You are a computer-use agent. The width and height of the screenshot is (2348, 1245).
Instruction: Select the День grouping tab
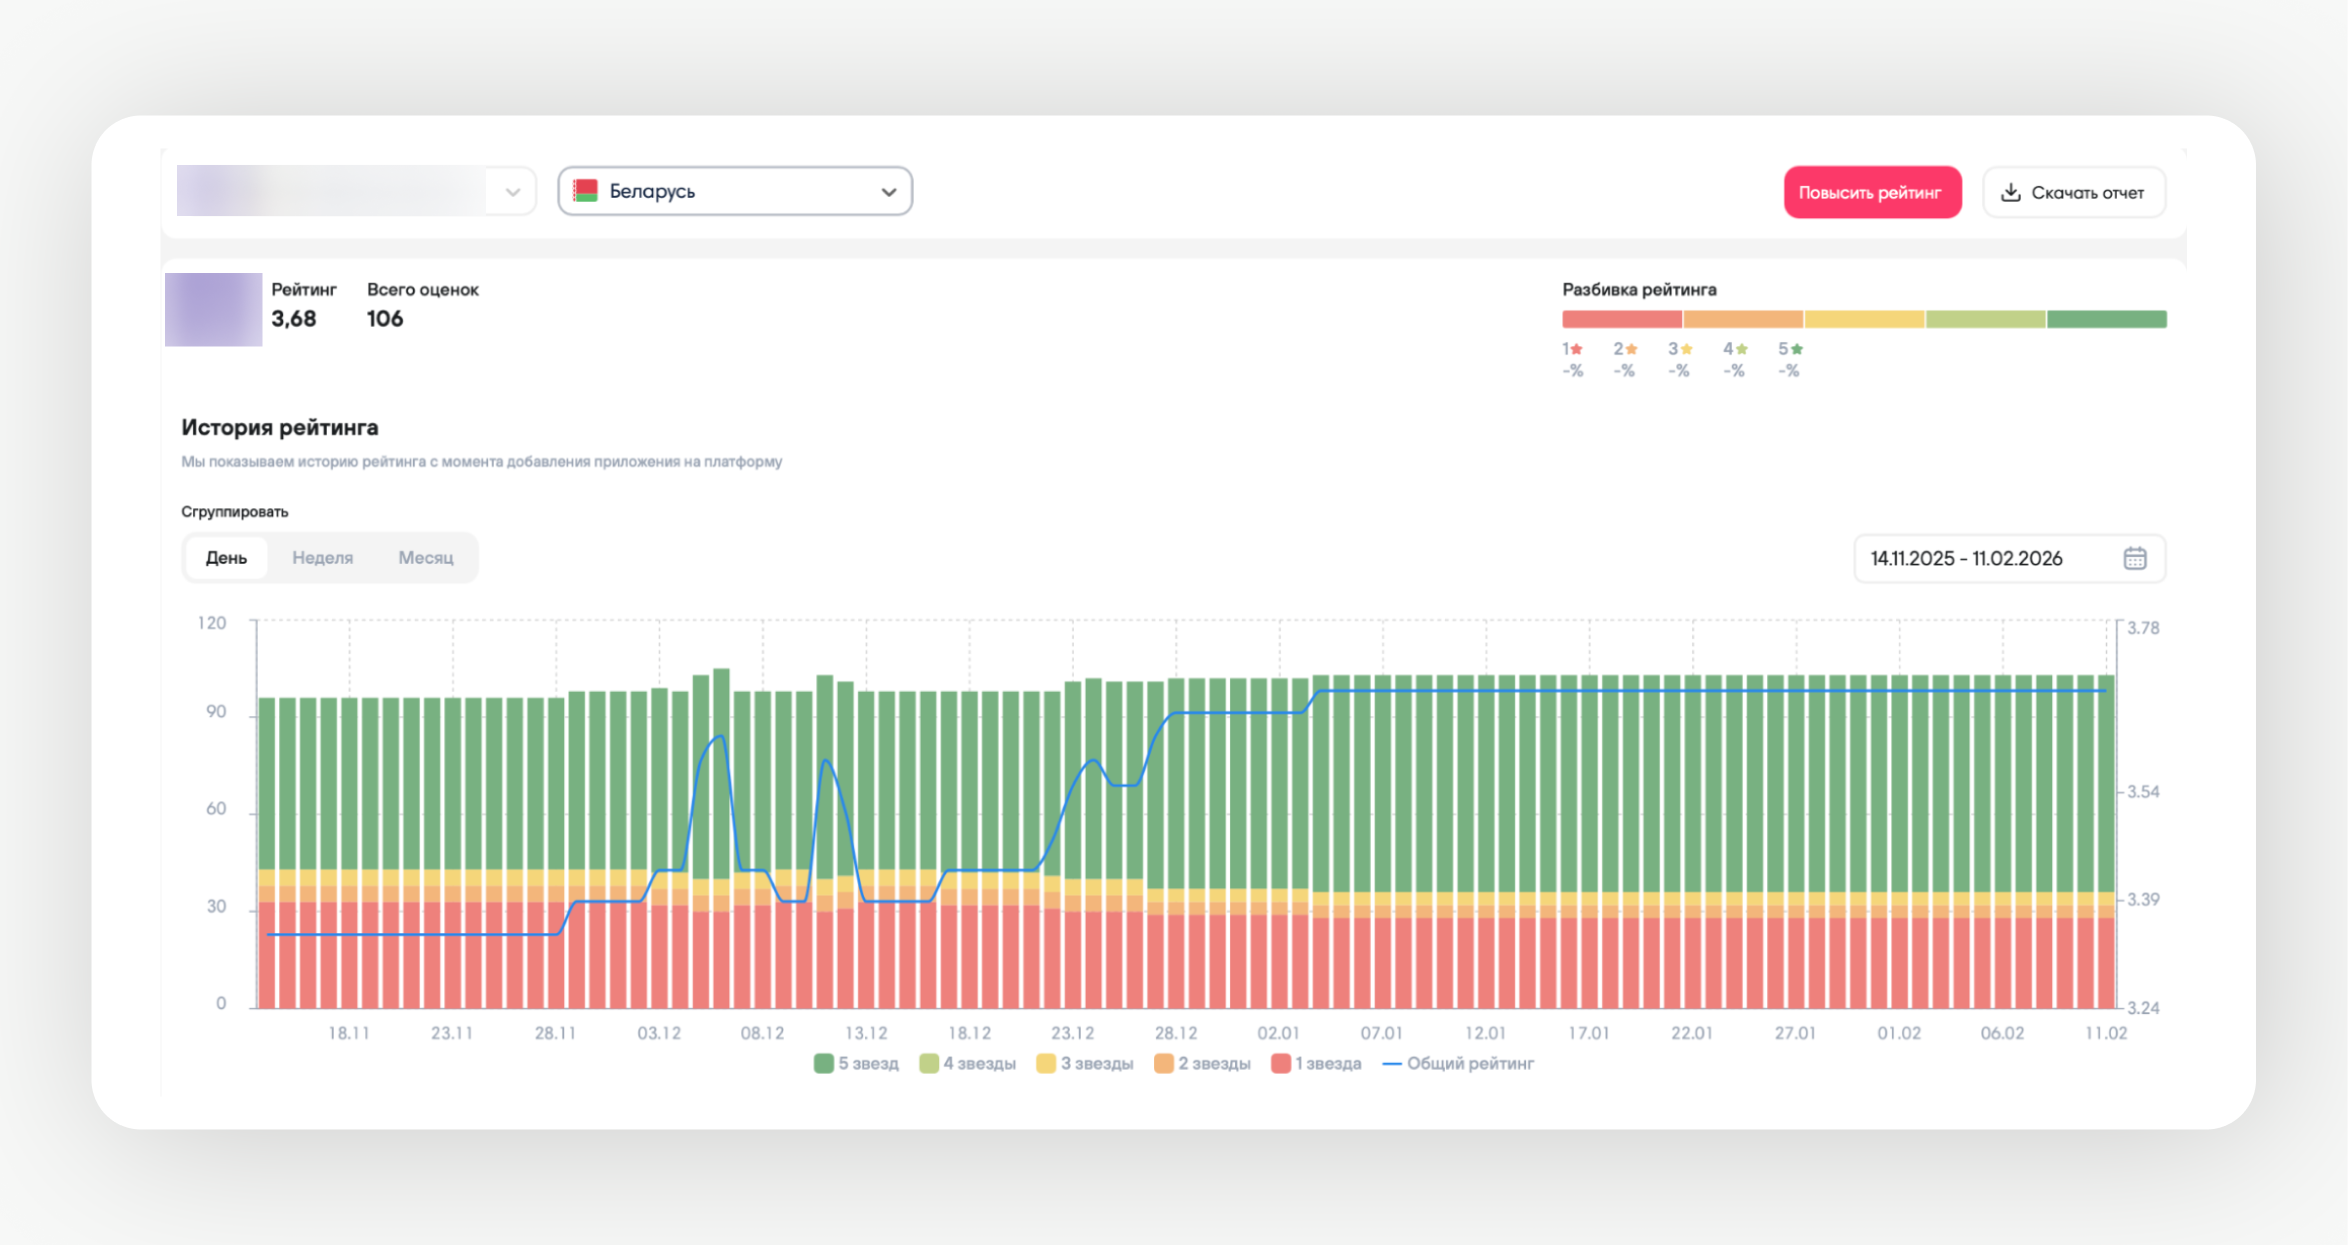tap(226, 557)
